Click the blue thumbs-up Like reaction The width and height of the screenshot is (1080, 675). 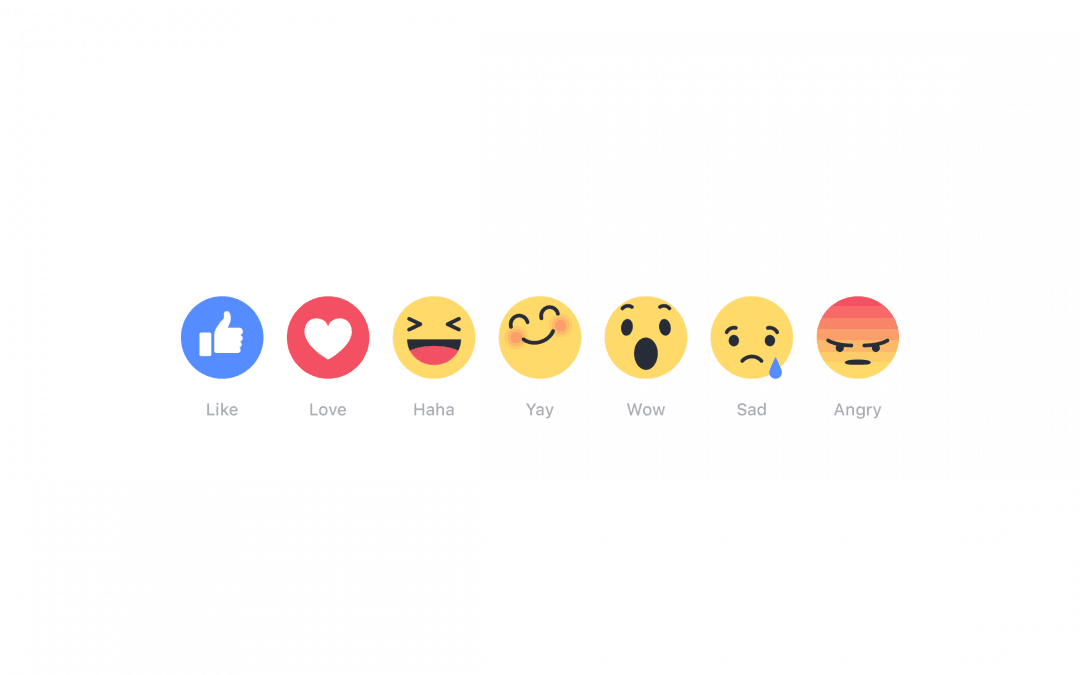(222, 338)
